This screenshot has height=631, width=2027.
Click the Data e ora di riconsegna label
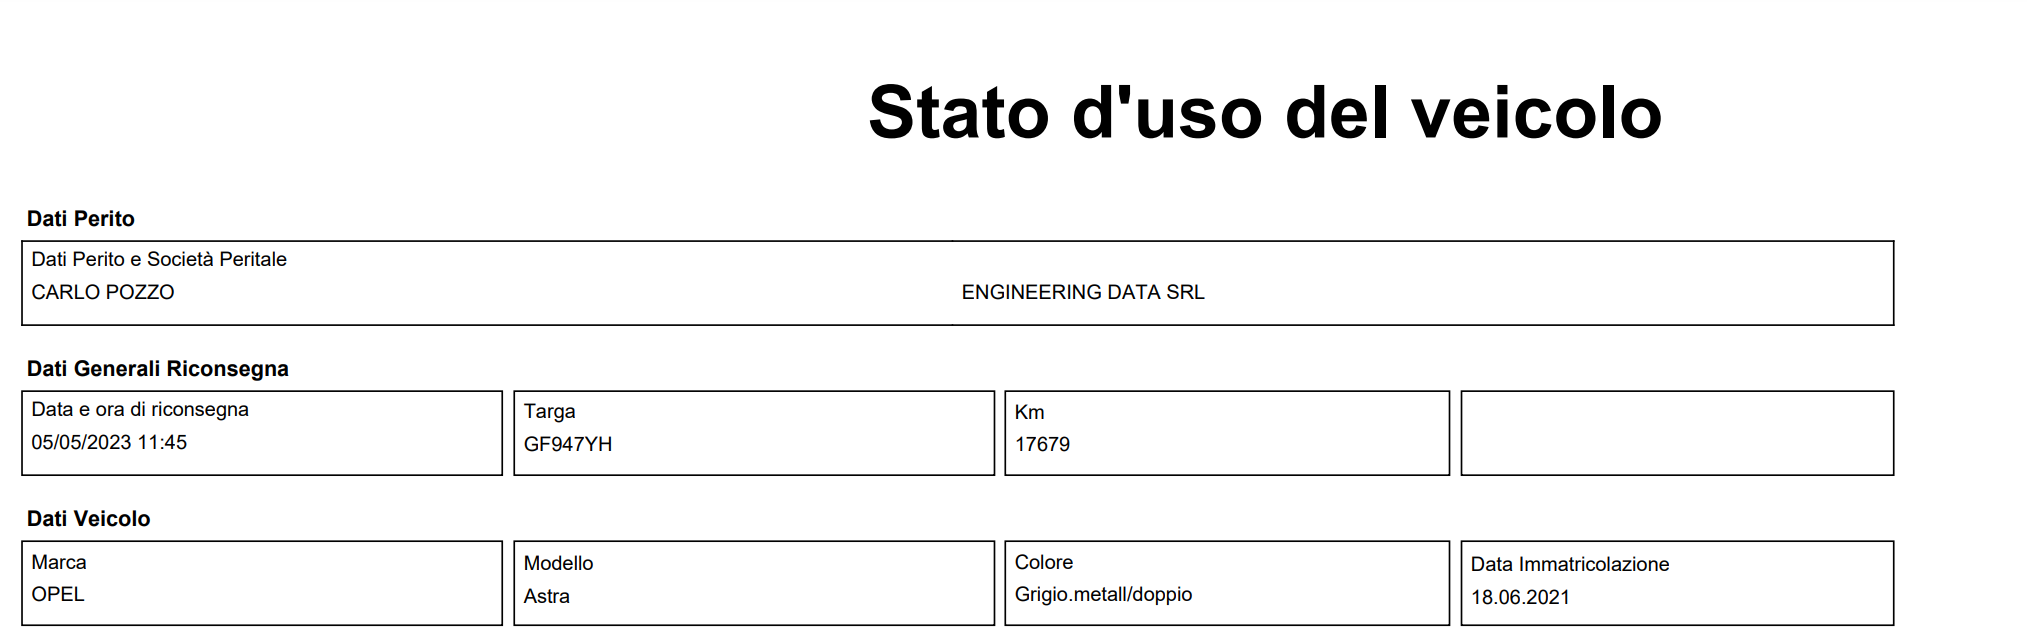(x=140, y=409)
